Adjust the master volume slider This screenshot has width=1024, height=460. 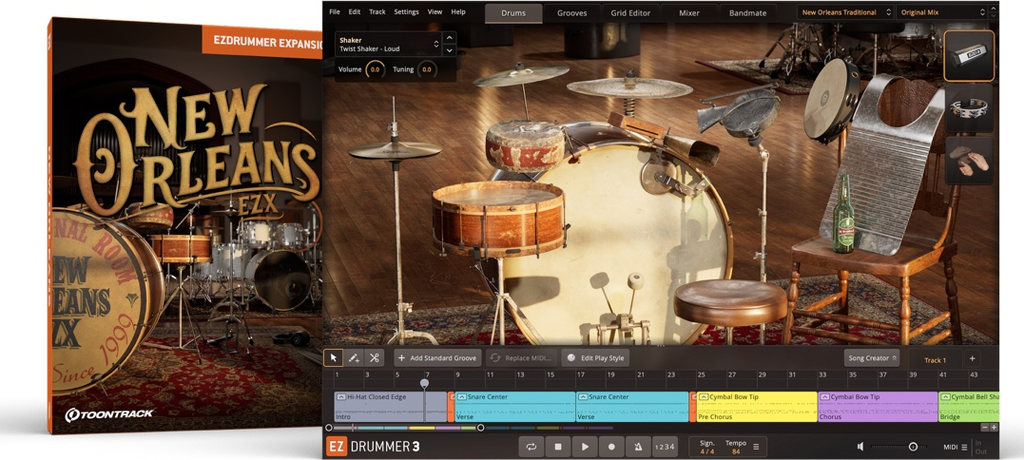coord(912,447)
